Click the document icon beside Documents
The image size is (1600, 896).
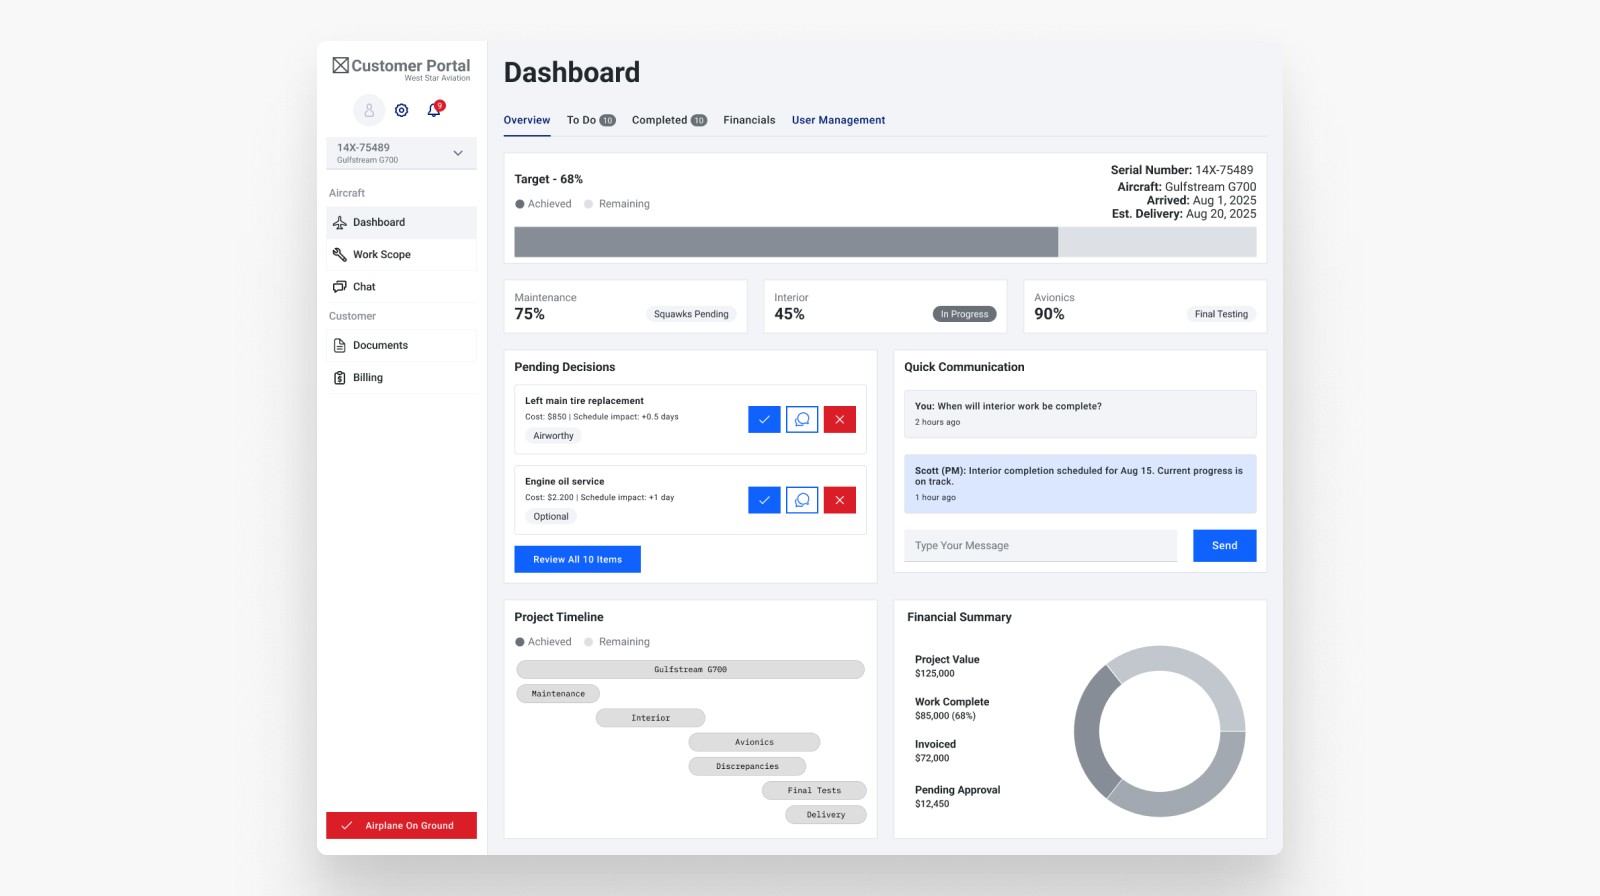(340, 346)
